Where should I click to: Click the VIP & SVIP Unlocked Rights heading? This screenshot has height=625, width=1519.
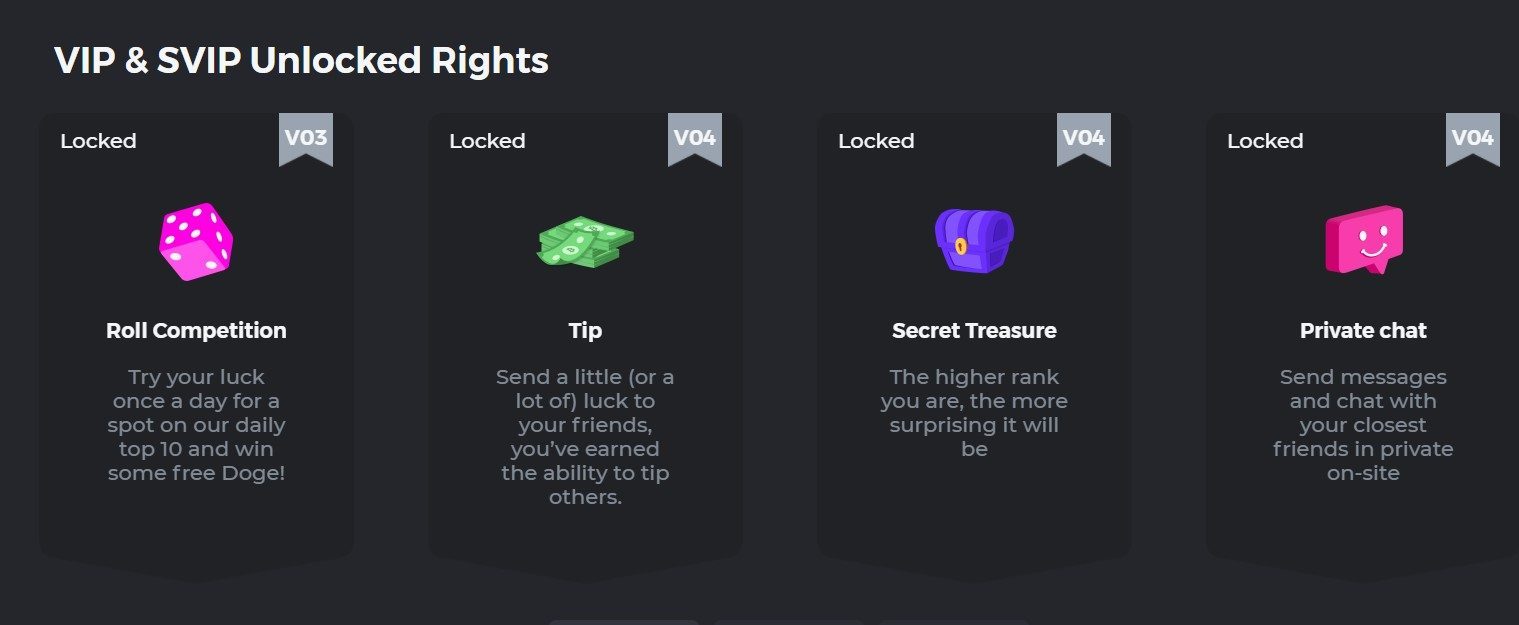(301, 61)
